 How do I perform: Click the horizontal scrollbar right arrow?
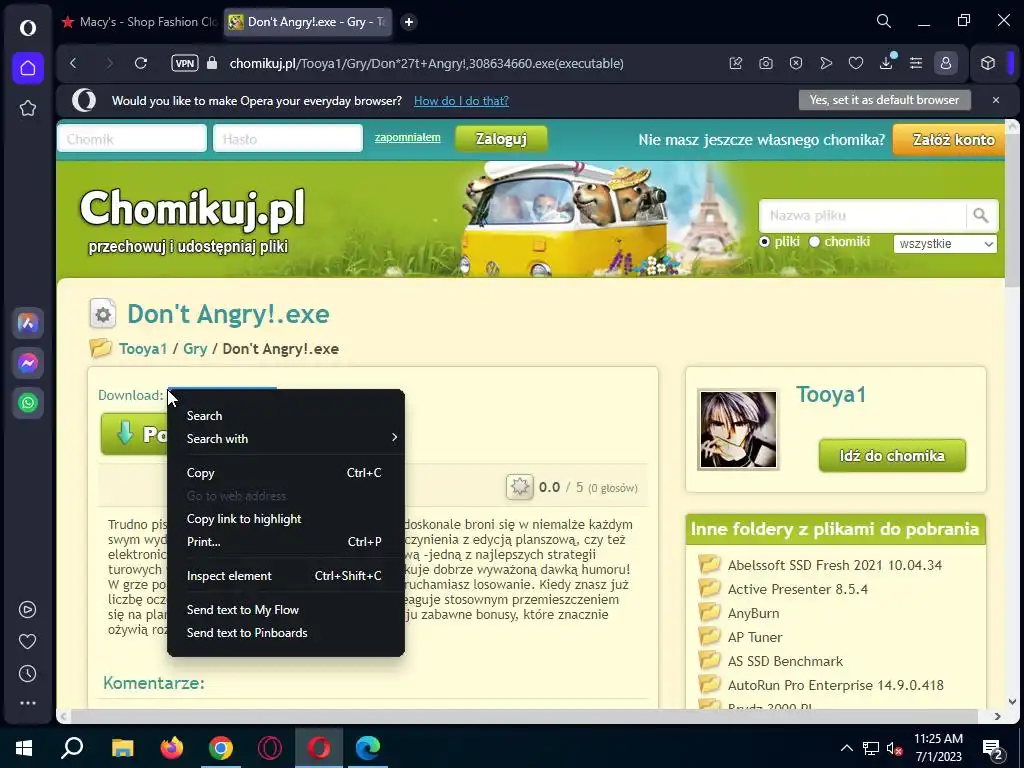pyautogui.click(x=997, y=716)
